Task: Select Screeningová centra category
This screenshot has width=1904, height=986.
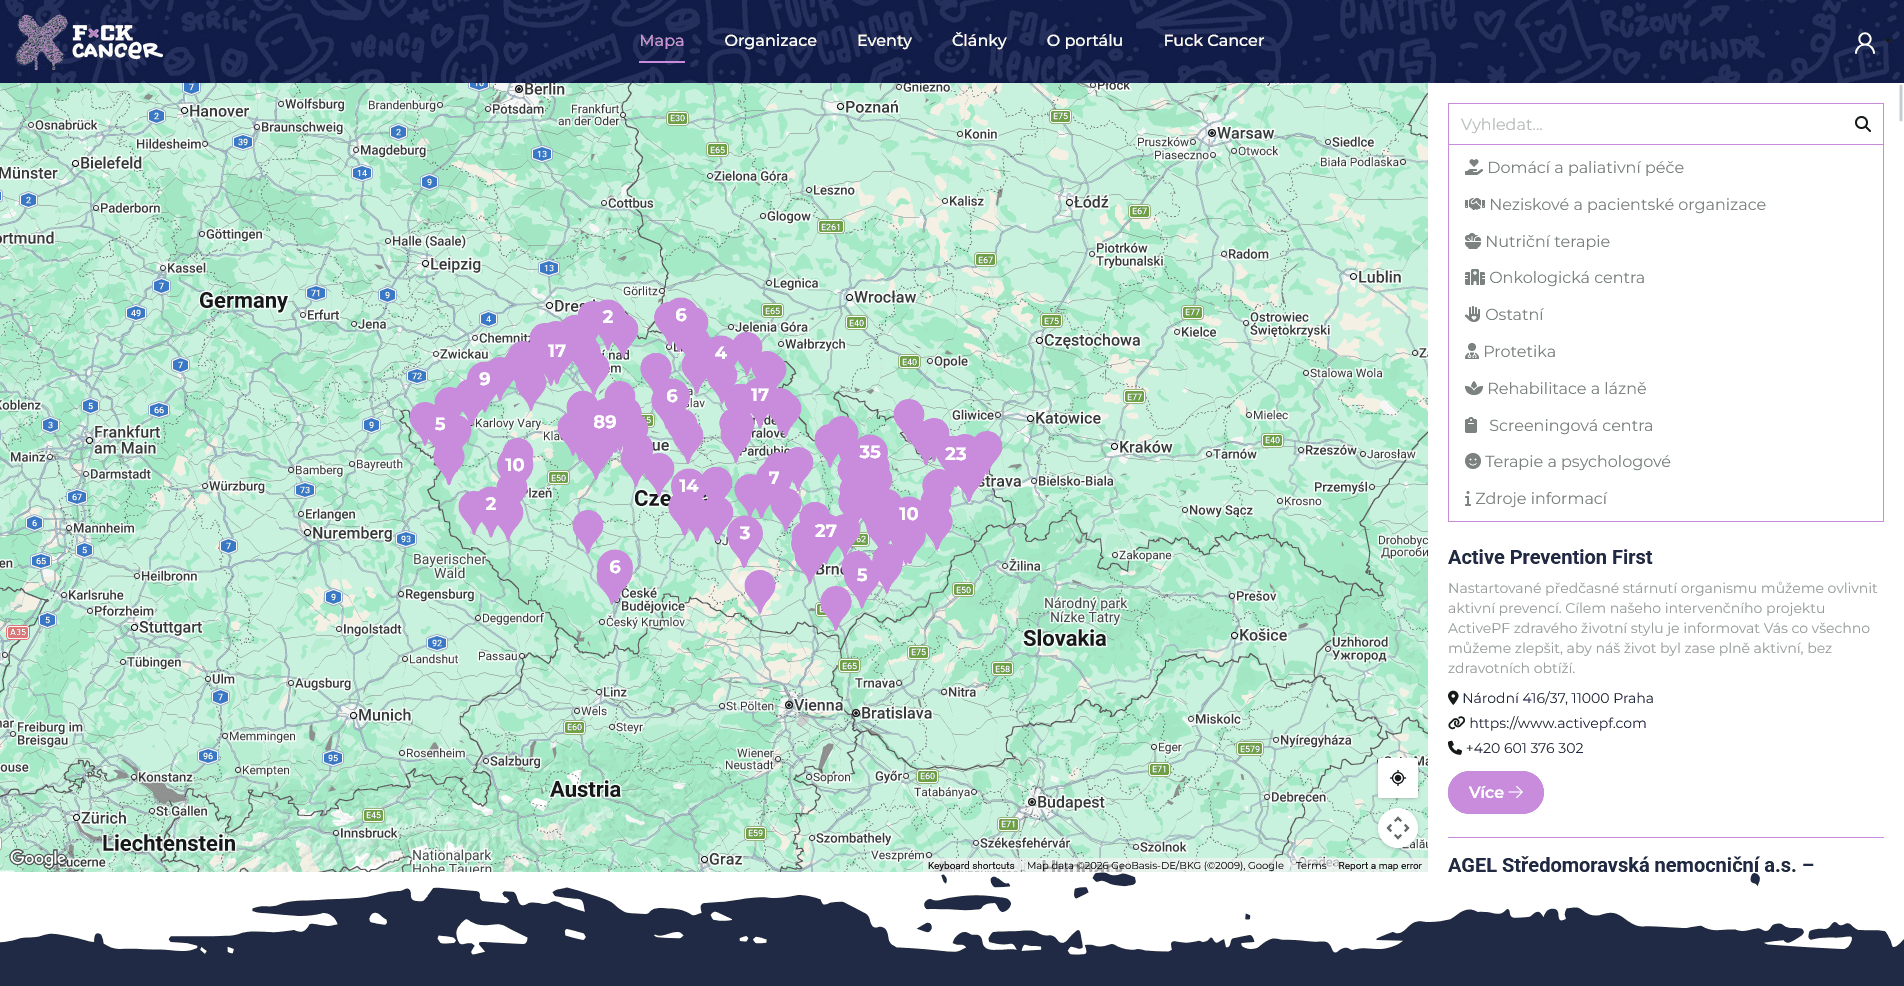Action: click(1570, 426)
